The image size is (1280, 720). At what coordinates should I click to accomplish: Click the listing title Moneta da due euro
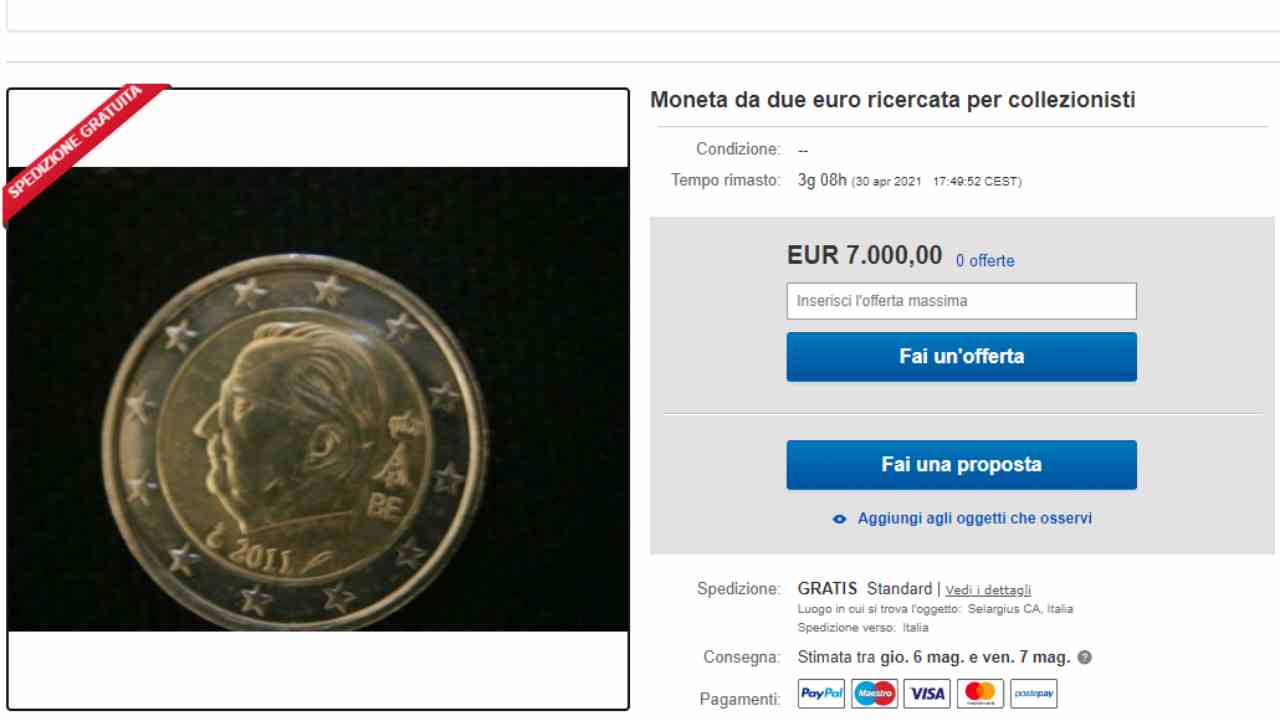tap(893, 100)
